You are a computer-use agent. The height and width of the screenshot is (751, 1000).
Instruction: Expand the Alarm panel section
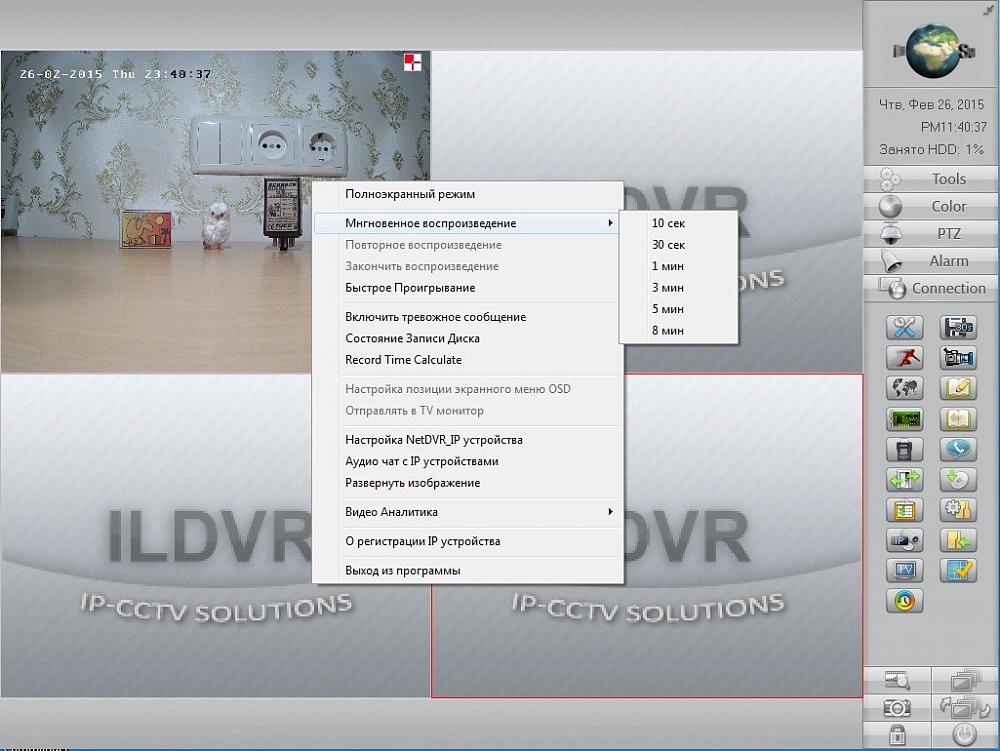931,261
